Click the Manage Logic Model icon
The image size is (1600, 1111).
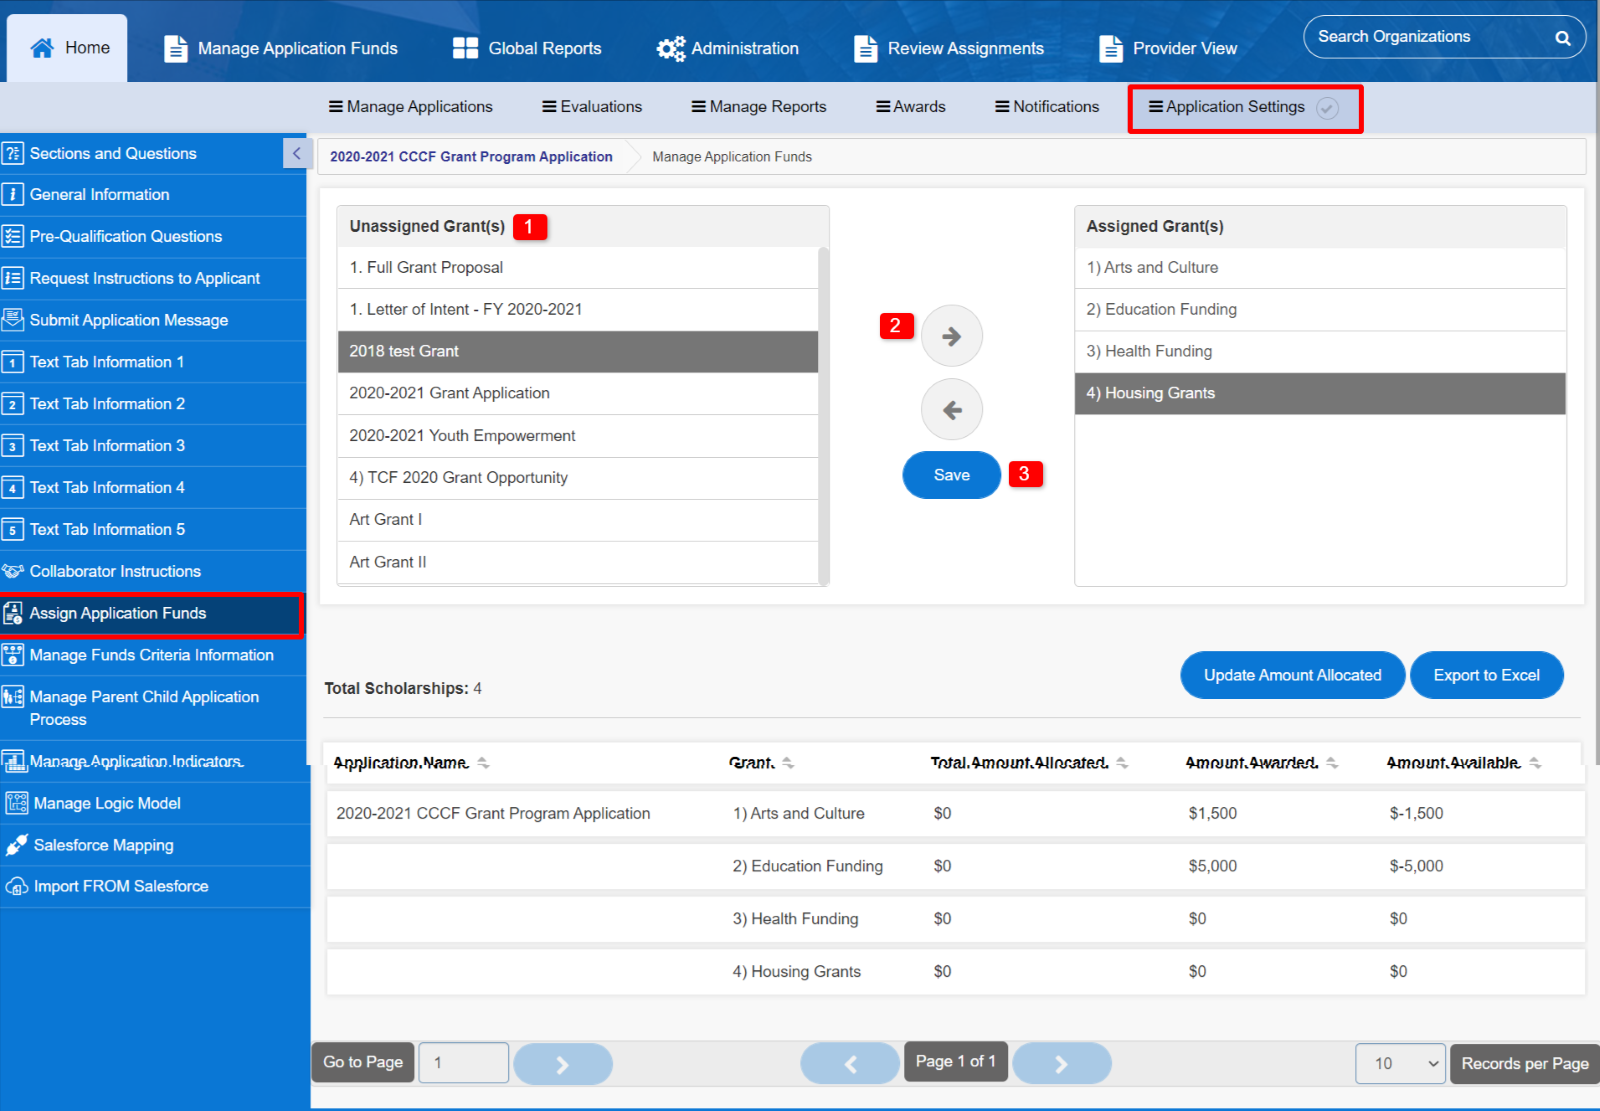[x=16, y=804]
